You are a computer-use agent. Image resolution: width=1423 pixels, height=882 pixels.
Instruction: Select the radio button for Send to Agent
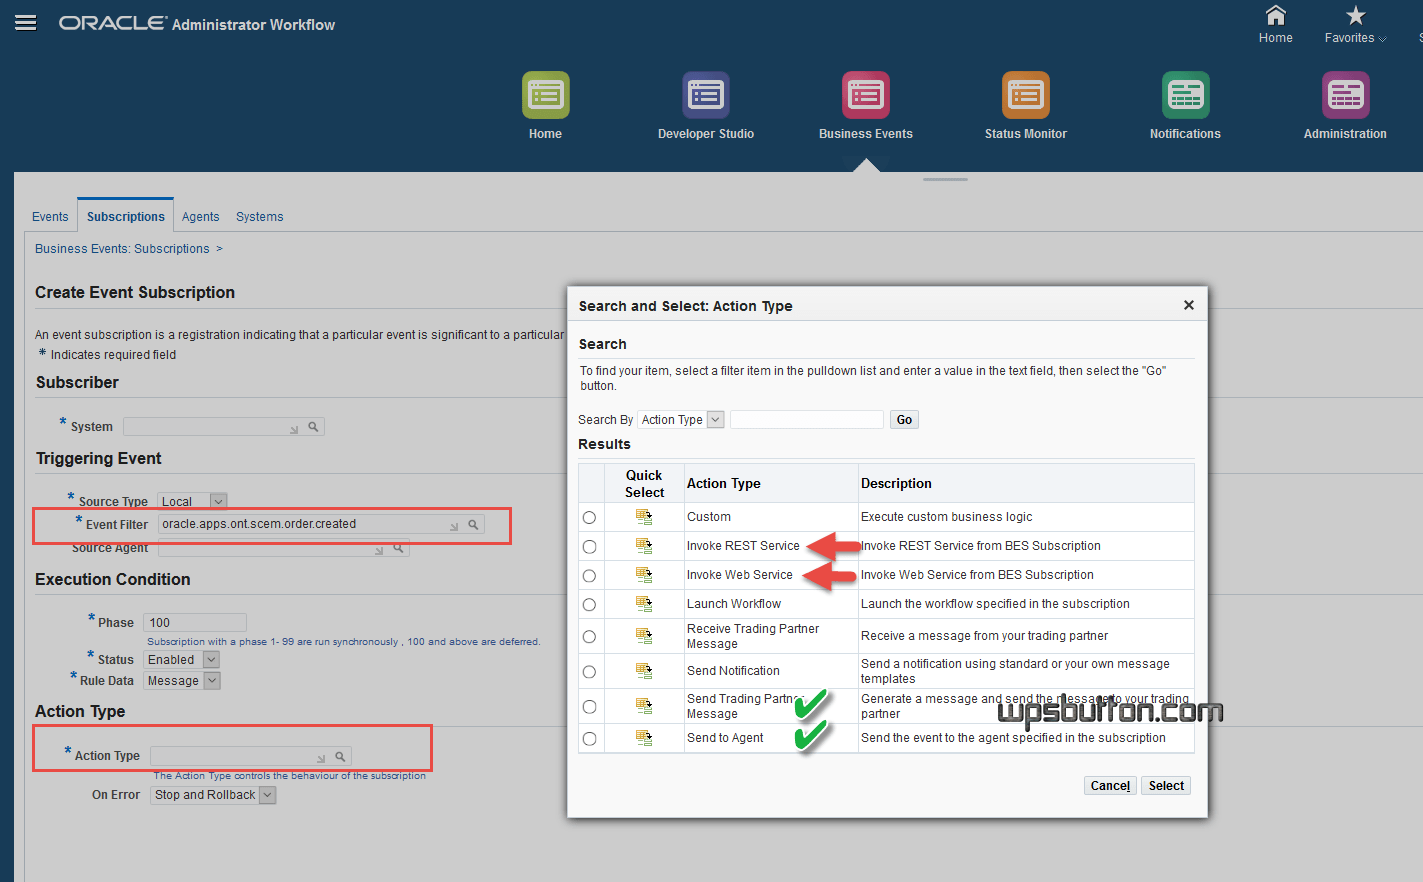(589, 738)
